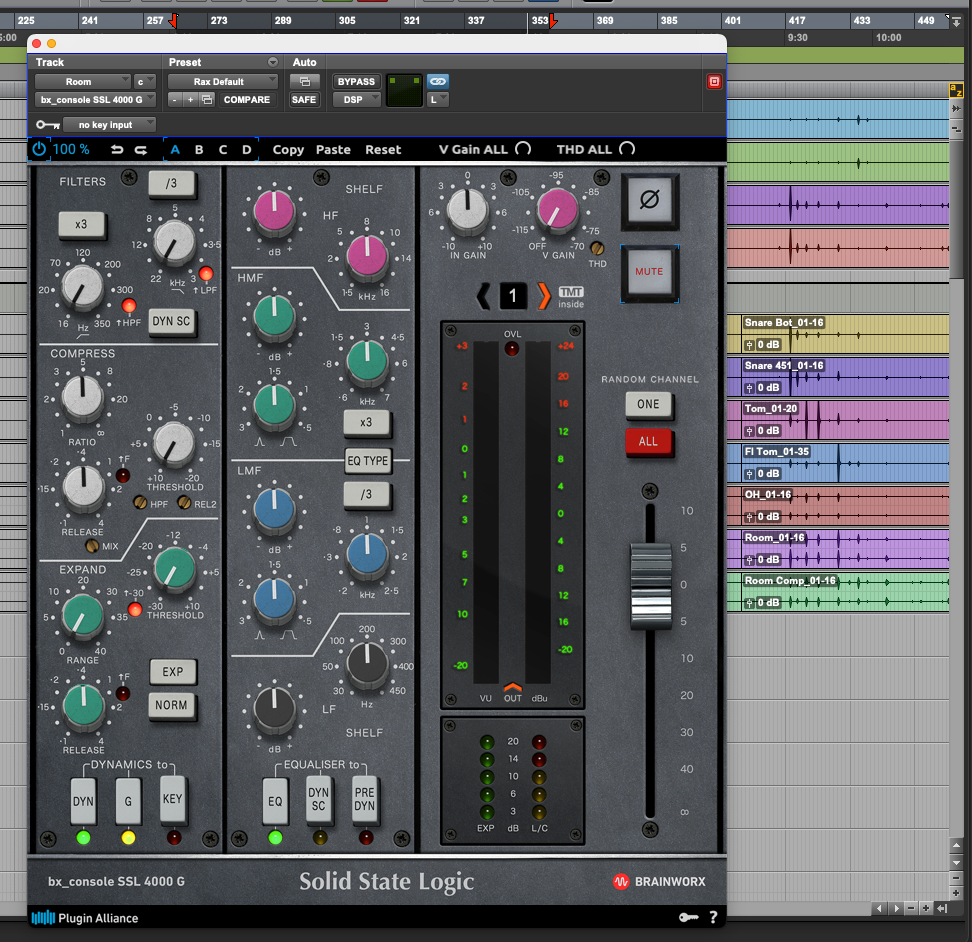This screenshot has width=972, height=942.
Task: Toggle the NORM button
Action: (172, 706)
